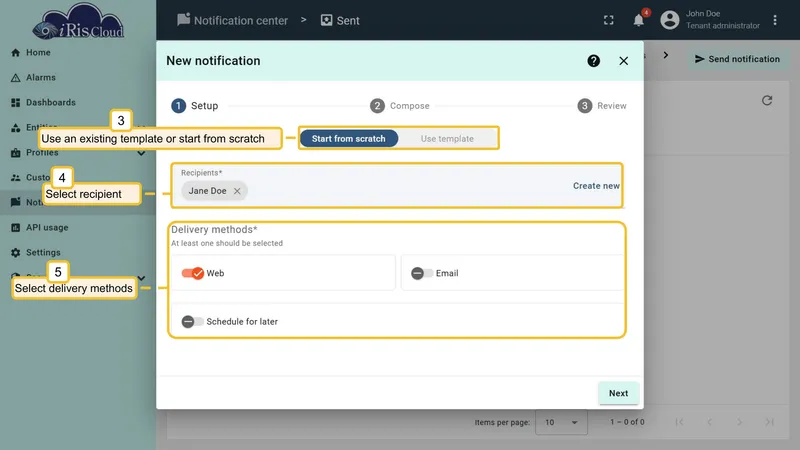Go to first page of results

[680, 422]
